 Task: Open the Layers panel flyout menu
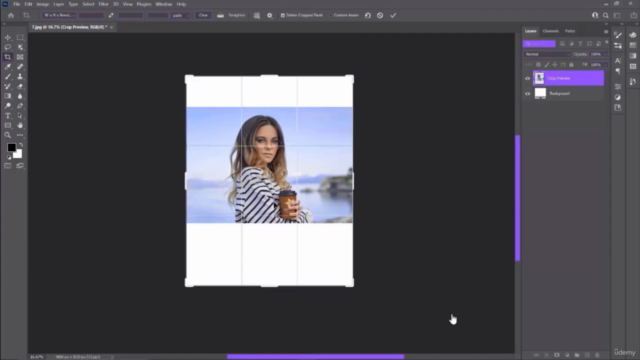click(x=606, y=31)
